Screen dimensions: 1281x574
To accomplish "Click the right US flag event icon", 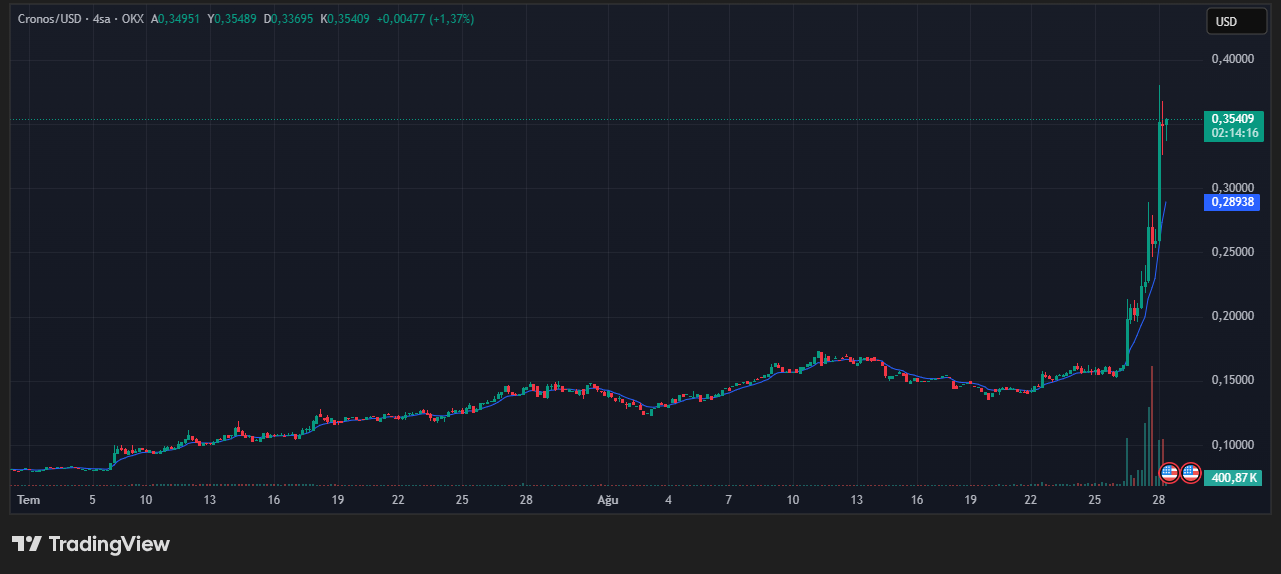I will [x=1190, y=472].
